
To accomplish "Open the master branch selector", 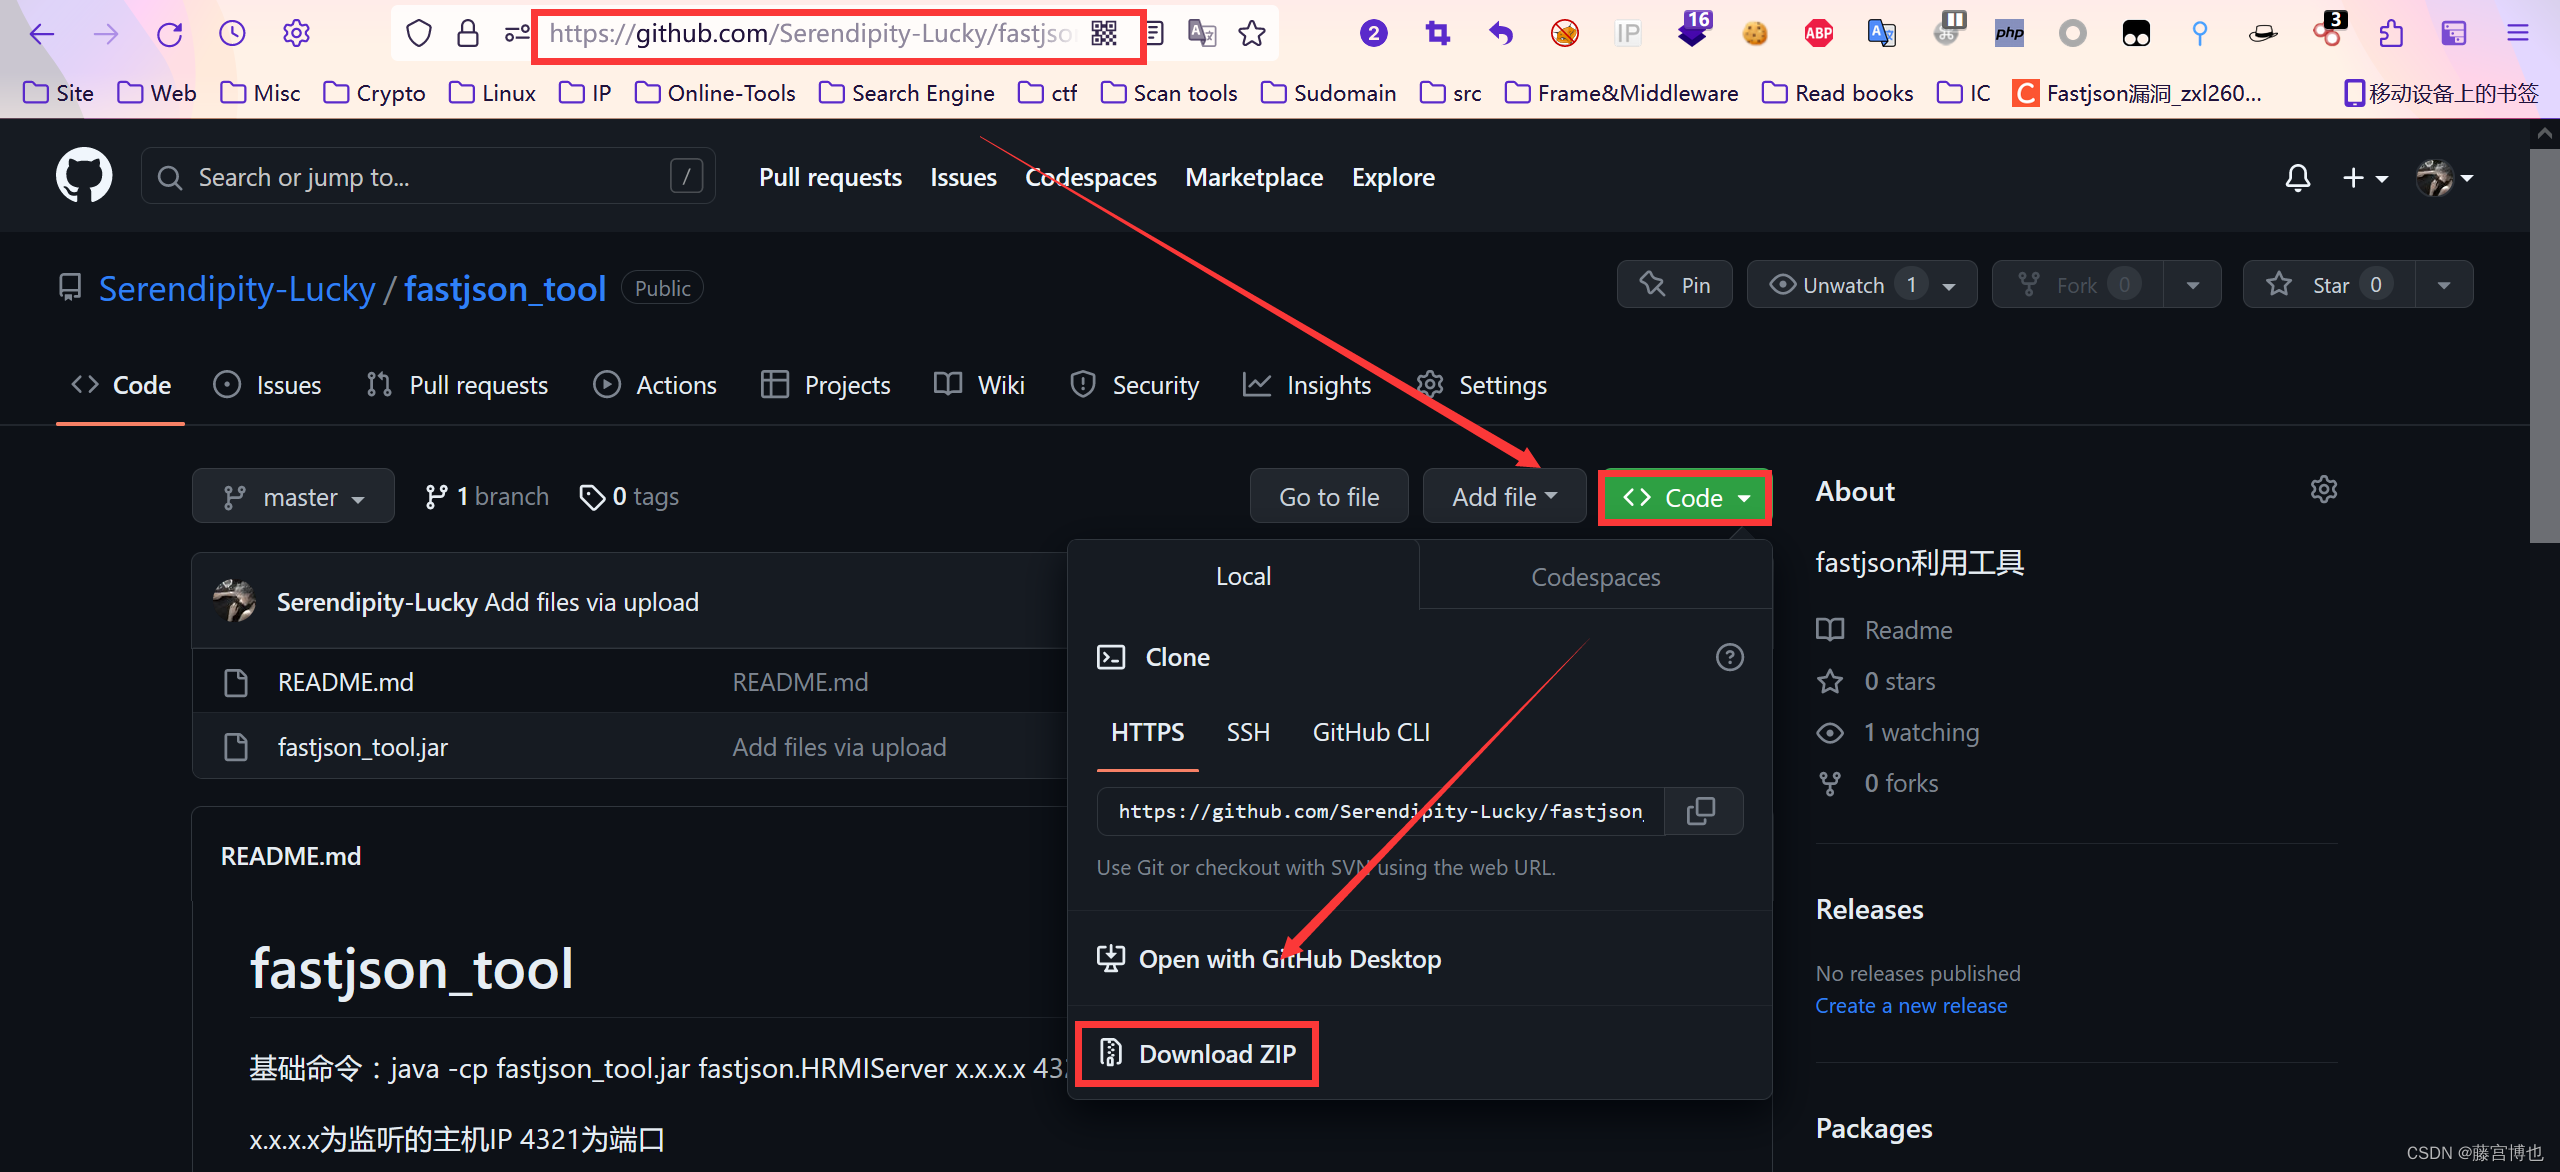I will [293, 496].
